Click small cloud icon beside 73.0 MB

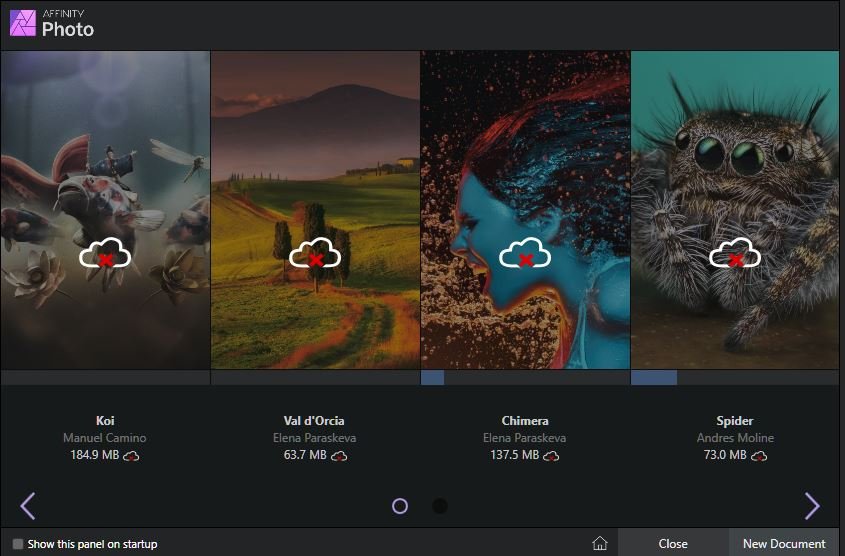click(x=759, y=456)
